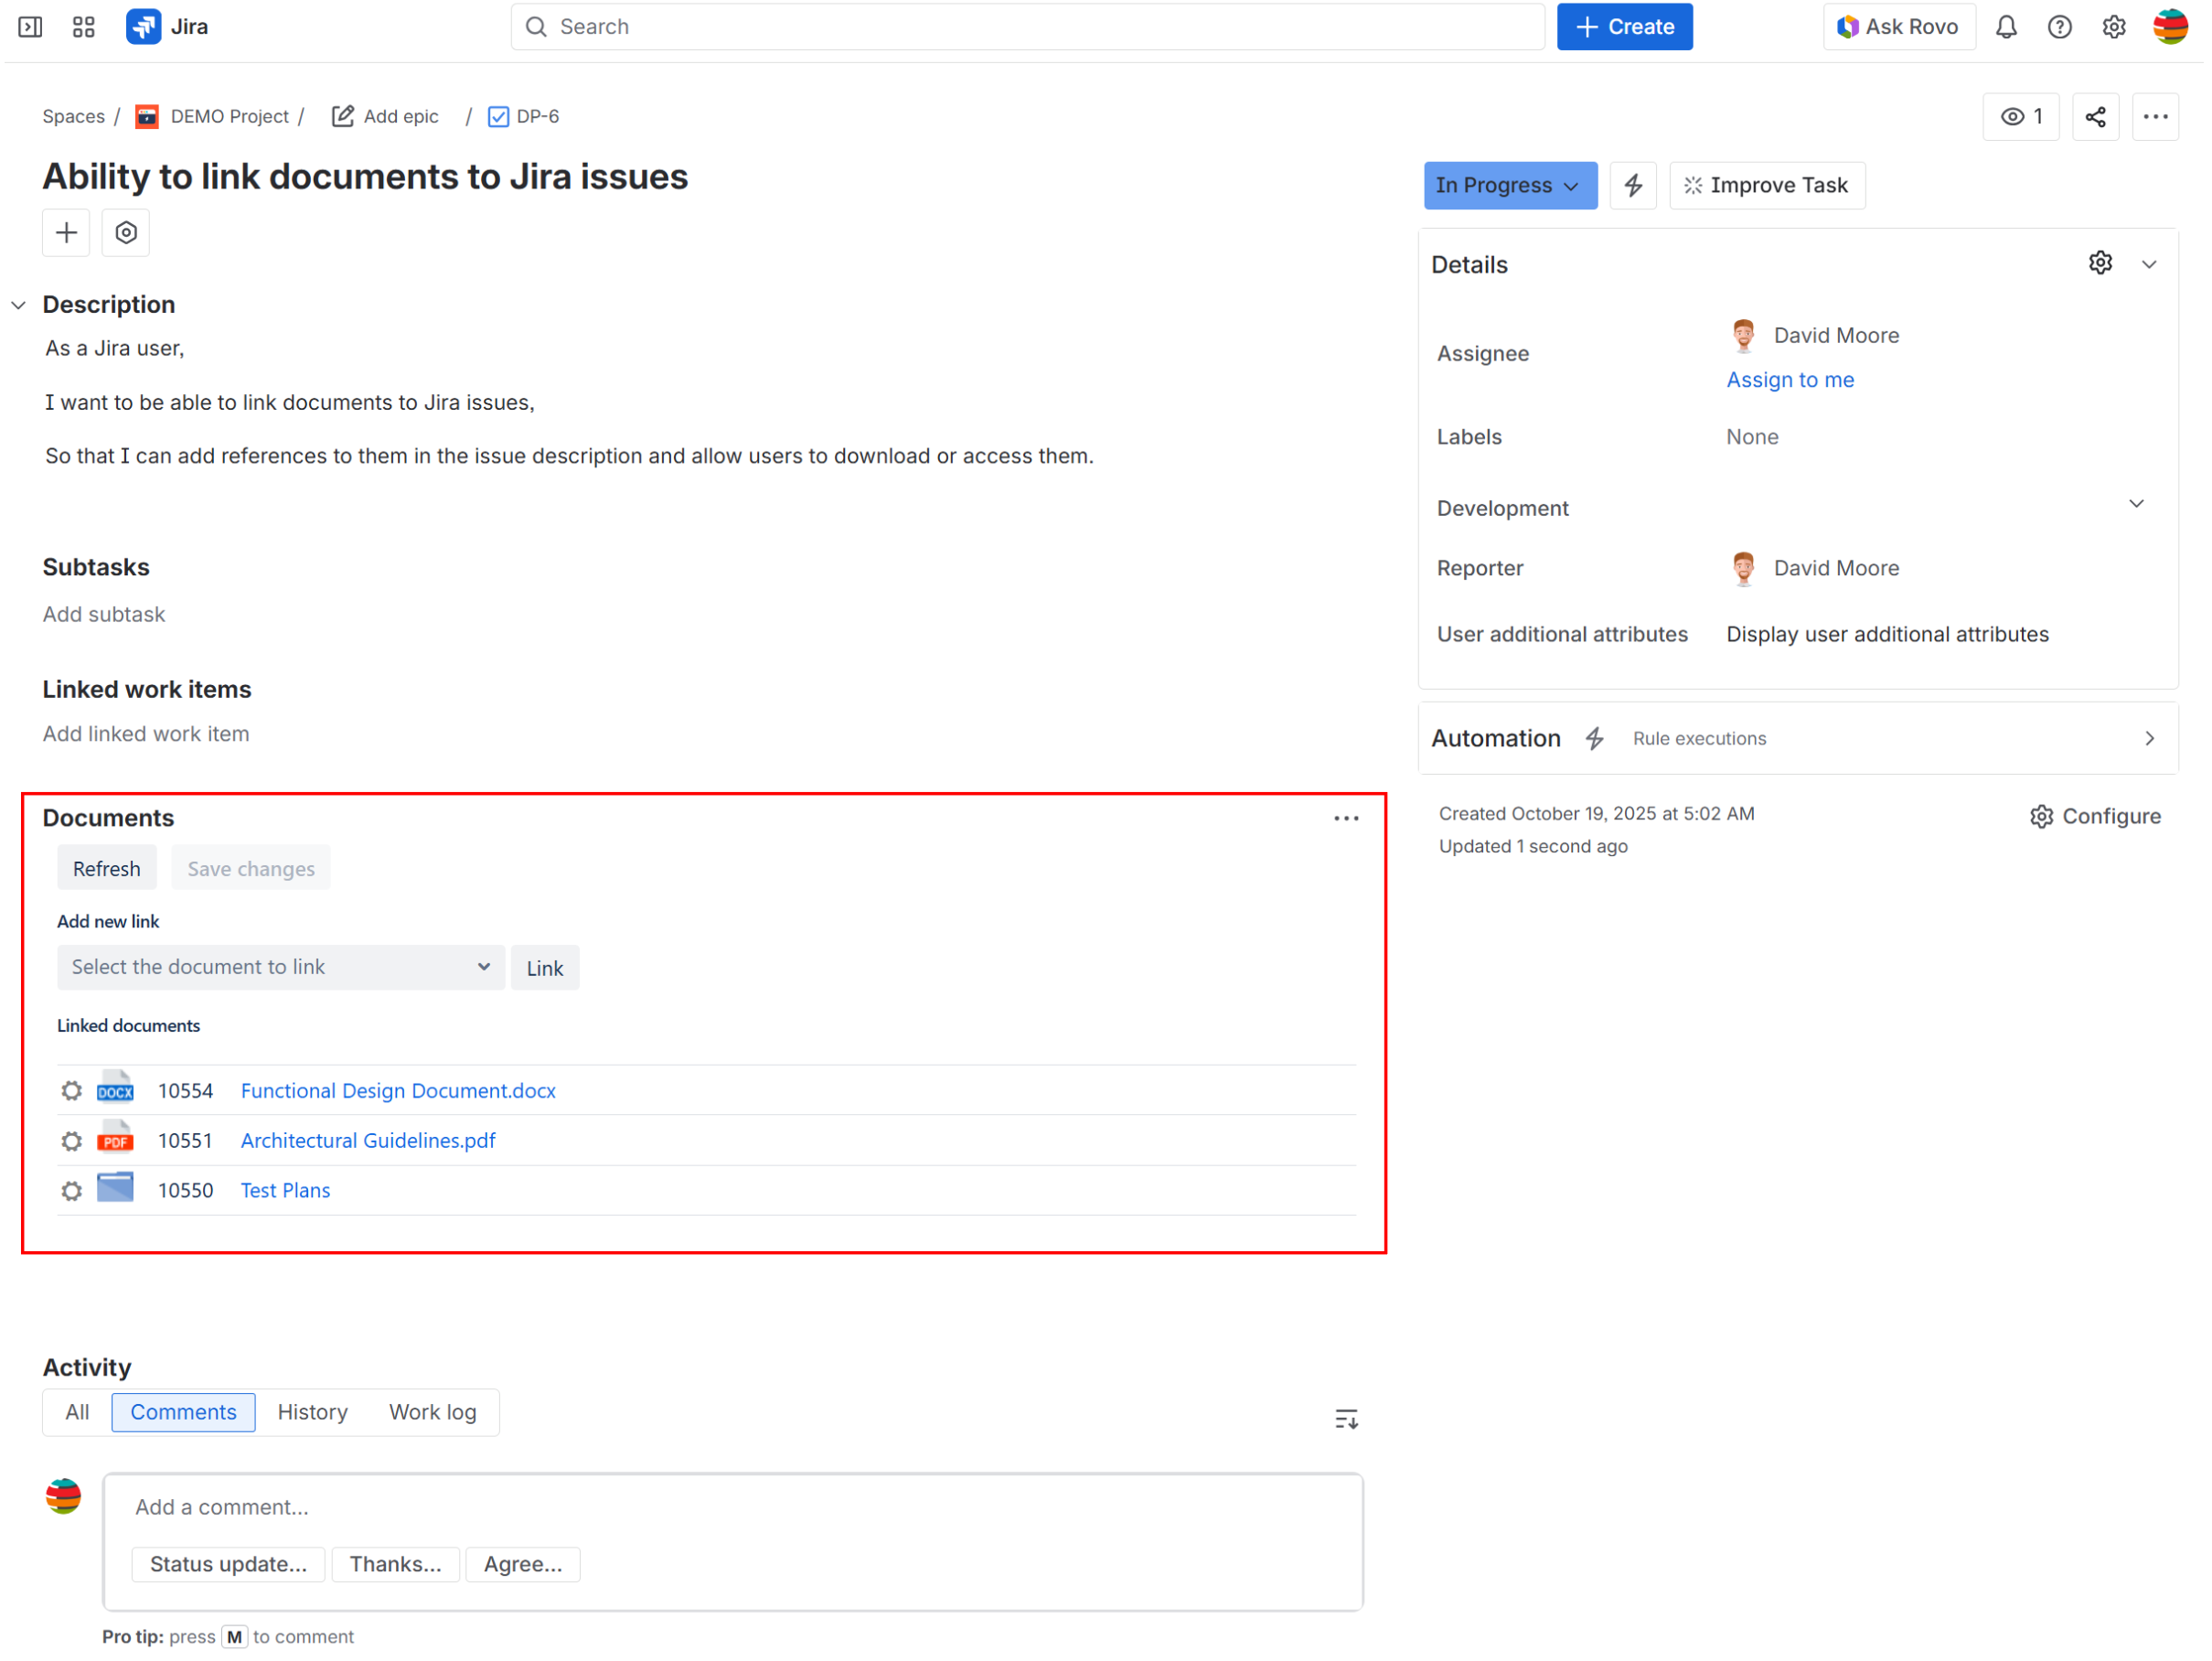This screenshot has width=2212, height=1661.
Task: Click the Assign to me link
Action: pyautogui.click(x=1790, y=380)
